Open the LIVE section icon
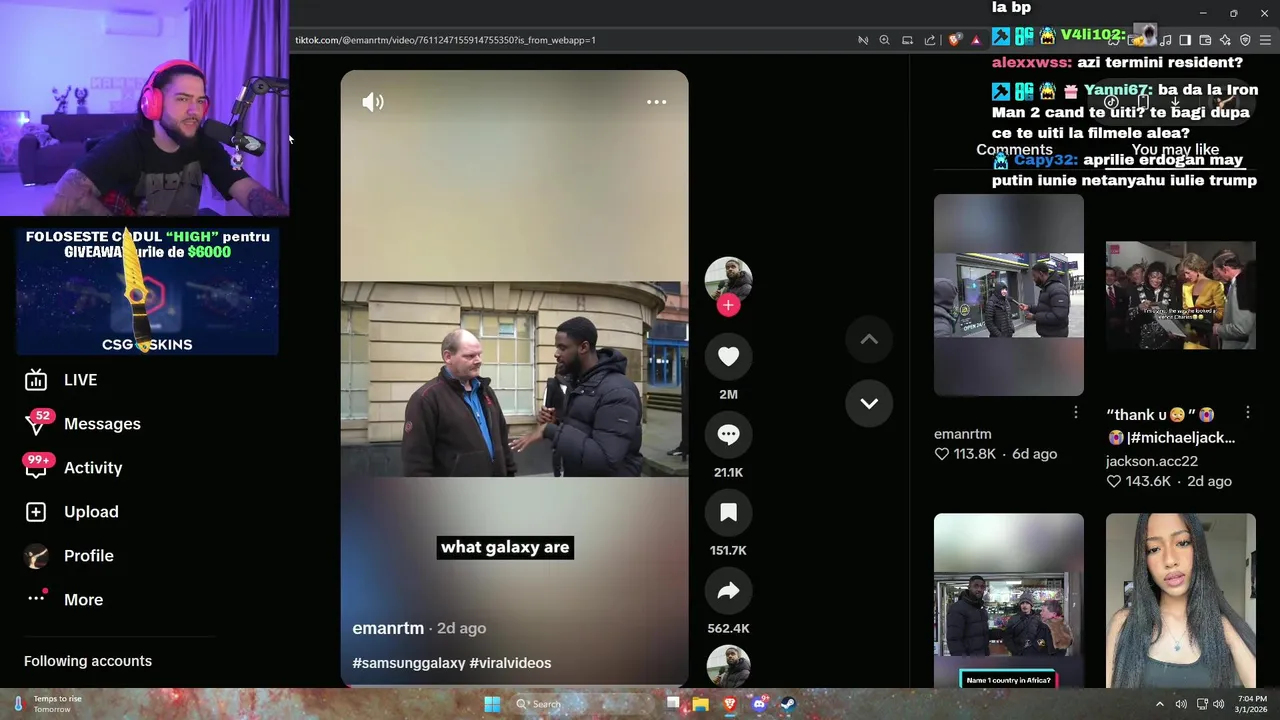 click(36, 380)
